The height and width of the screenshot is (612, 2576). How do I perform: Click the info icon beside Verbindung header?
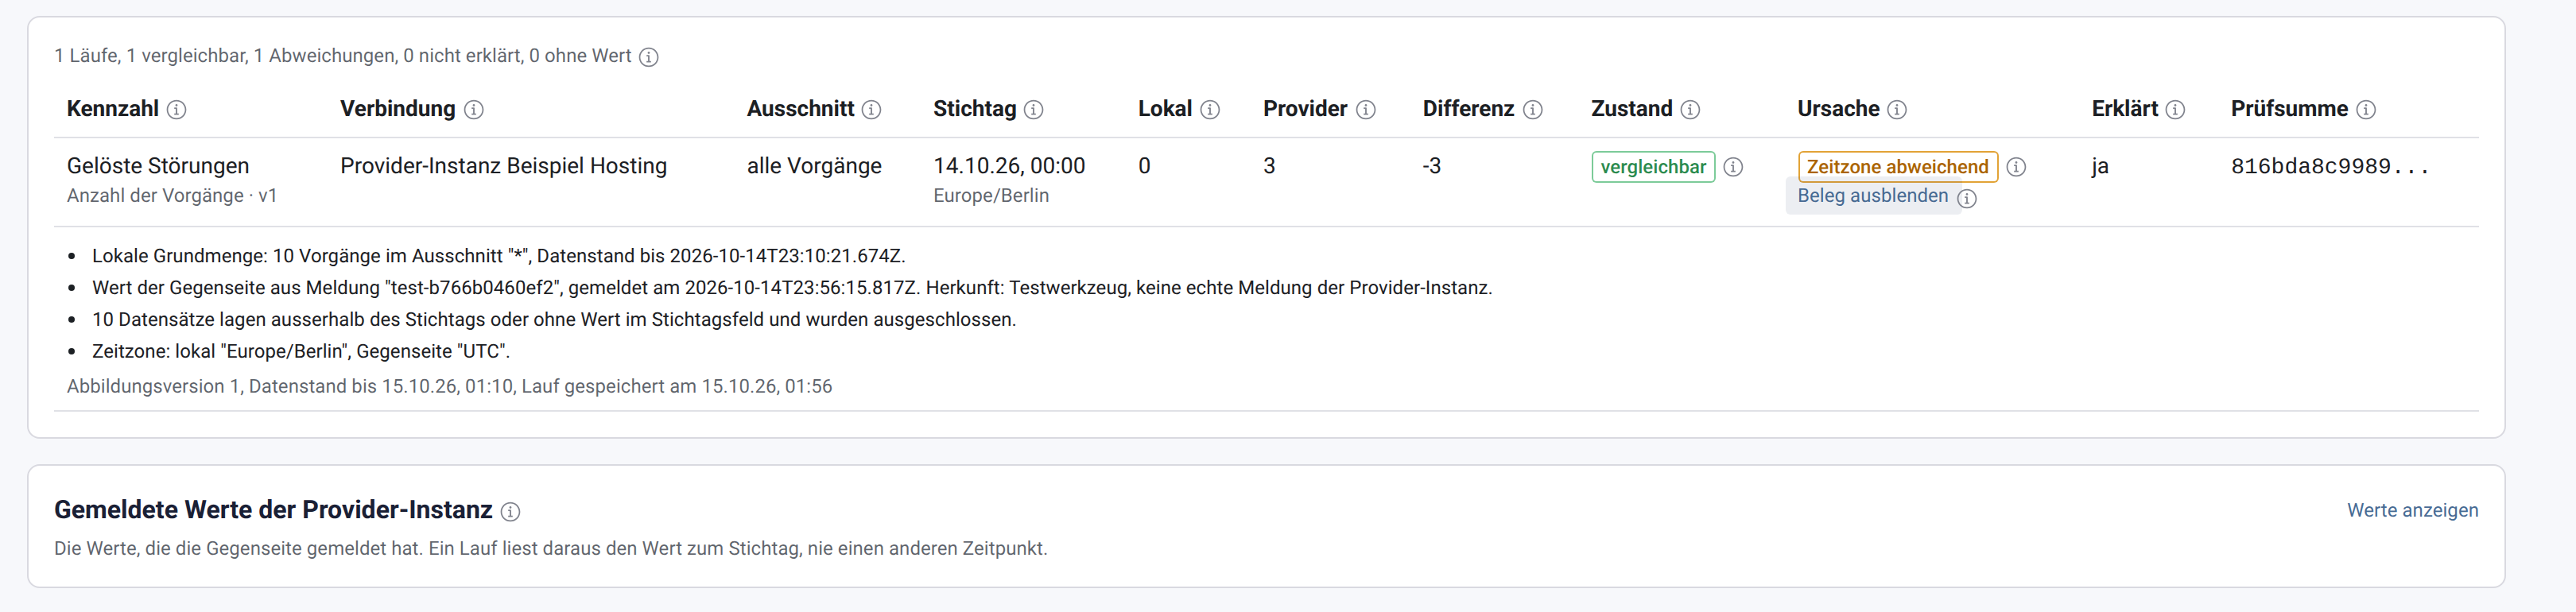[474, 109]
